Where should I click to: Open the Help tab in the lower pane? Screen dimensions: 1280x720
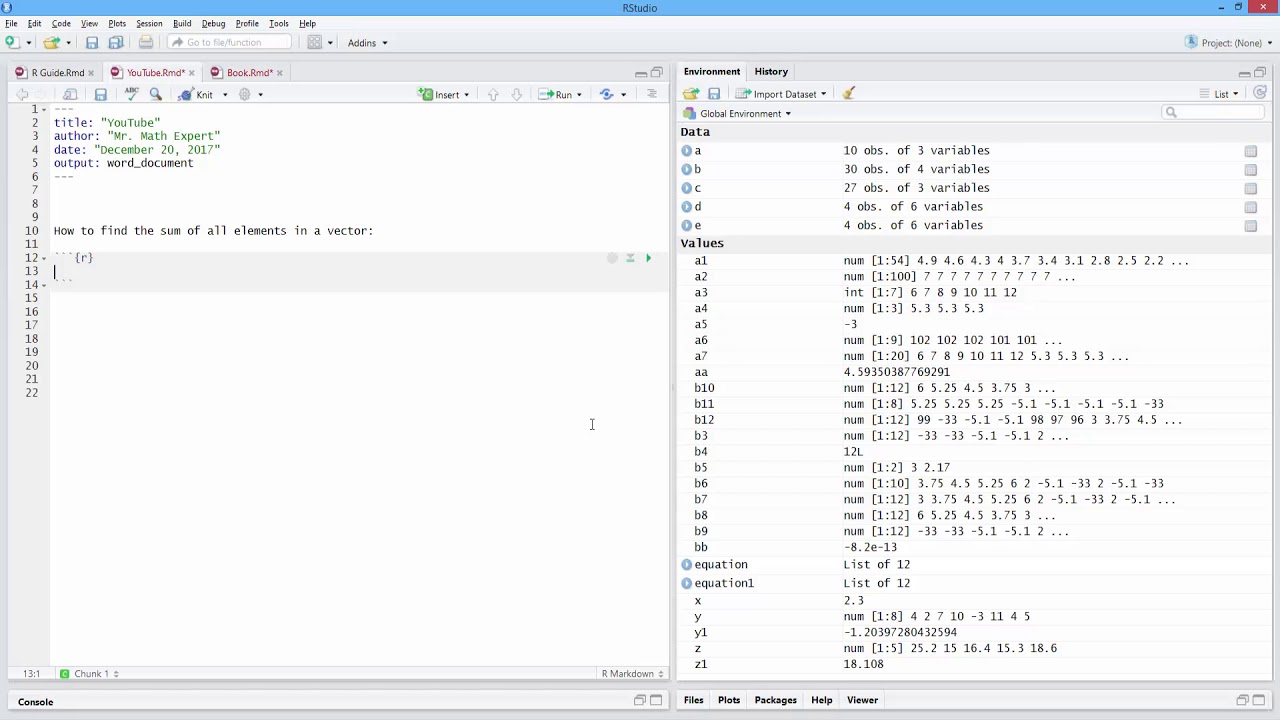[821, 700]
